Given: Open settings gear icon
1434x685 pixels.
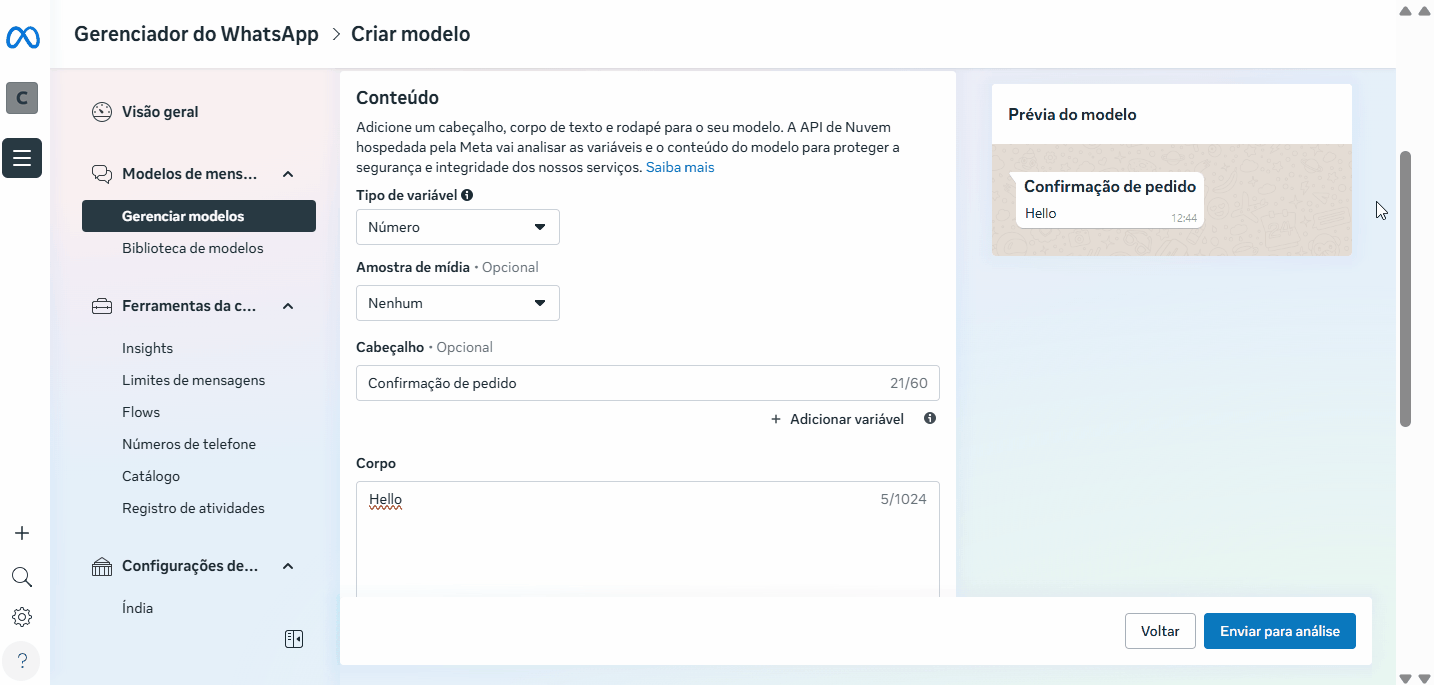Looking at the screenshot, I should point(22,617).
